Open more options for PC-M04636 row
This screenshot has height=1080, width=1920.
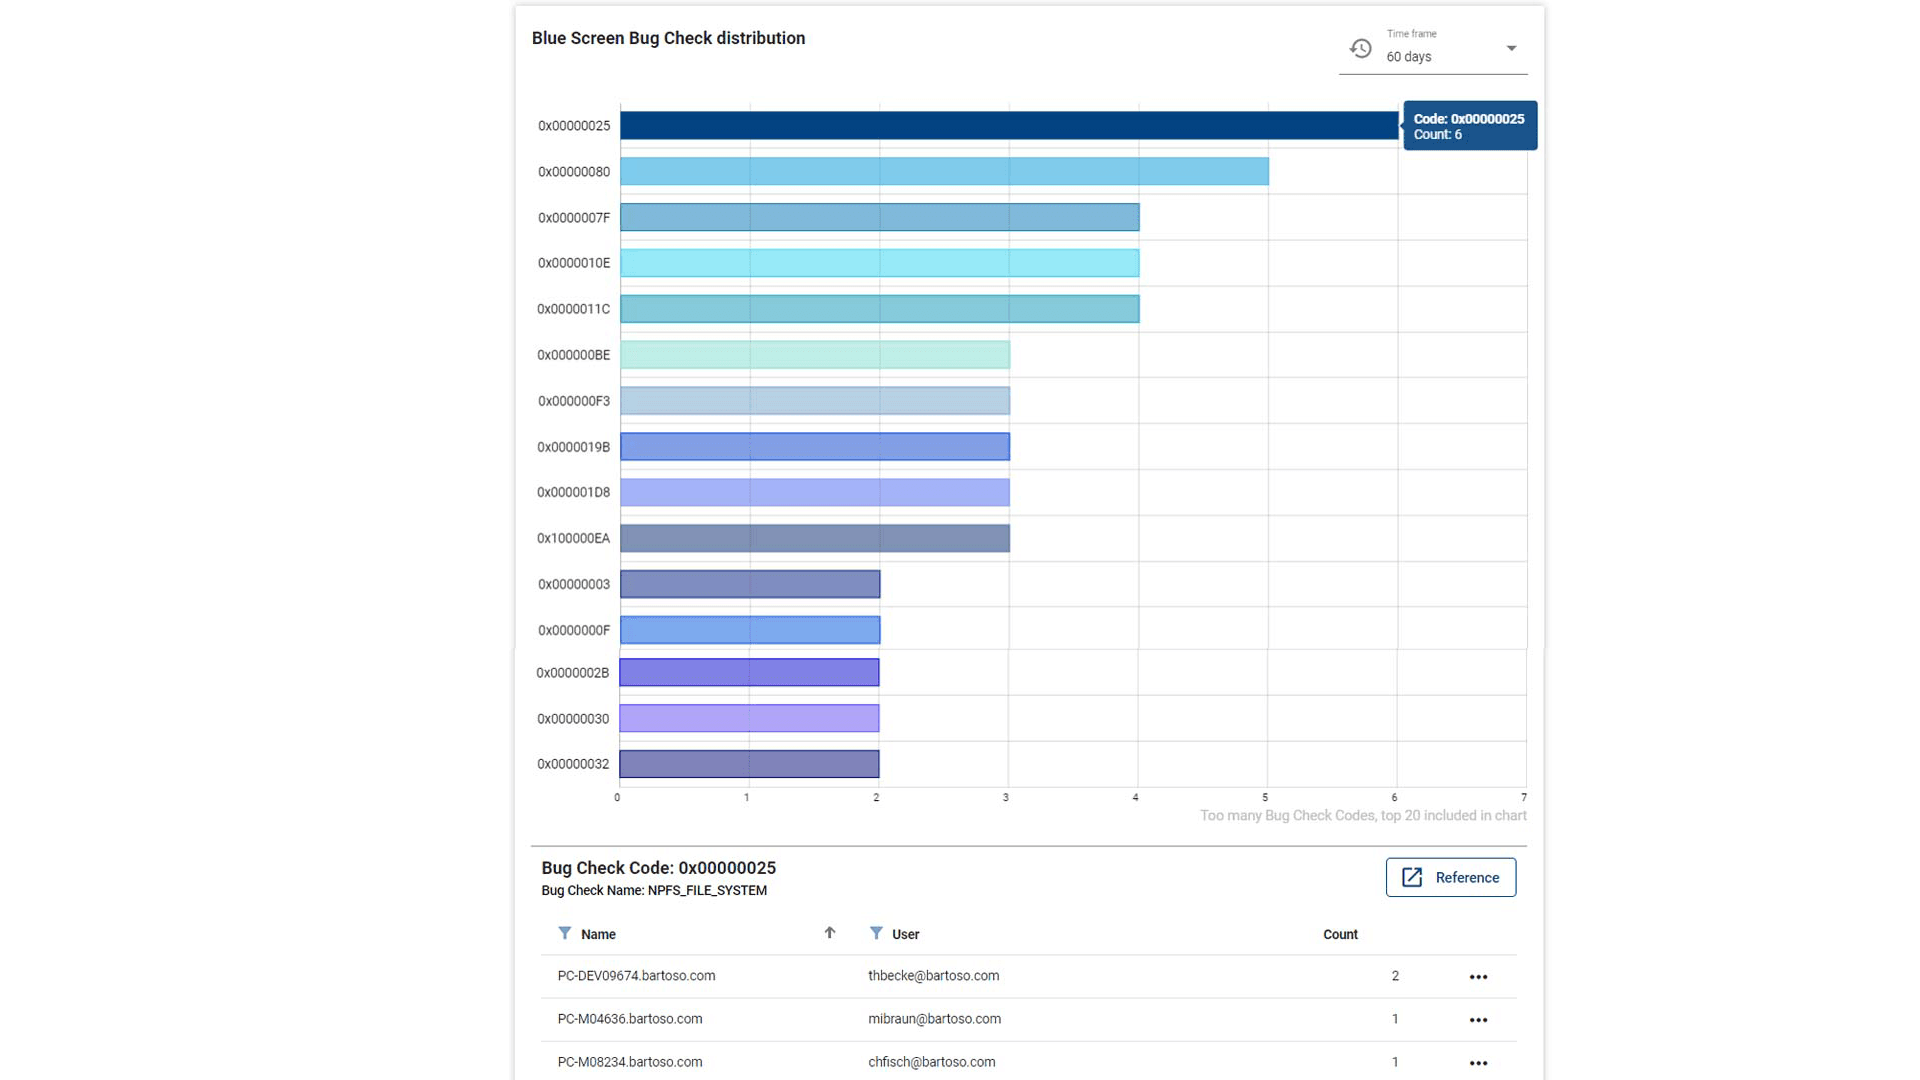(x=1478, y=1020)
